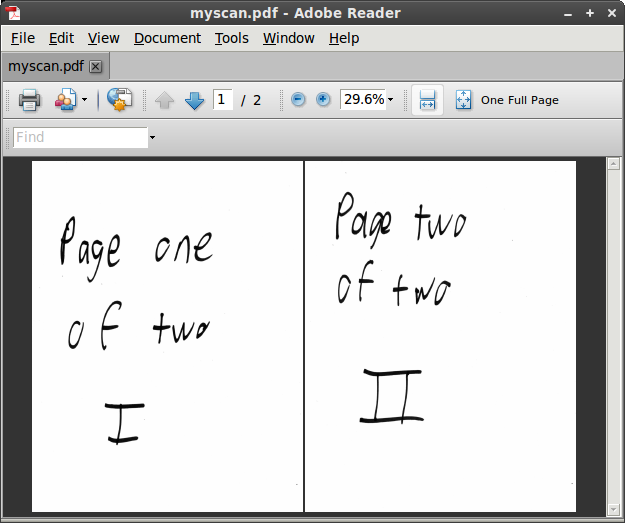This screenshot has width=625, height=523.
Task: Open the Tools menu
Action: click(x=232, y=38)
